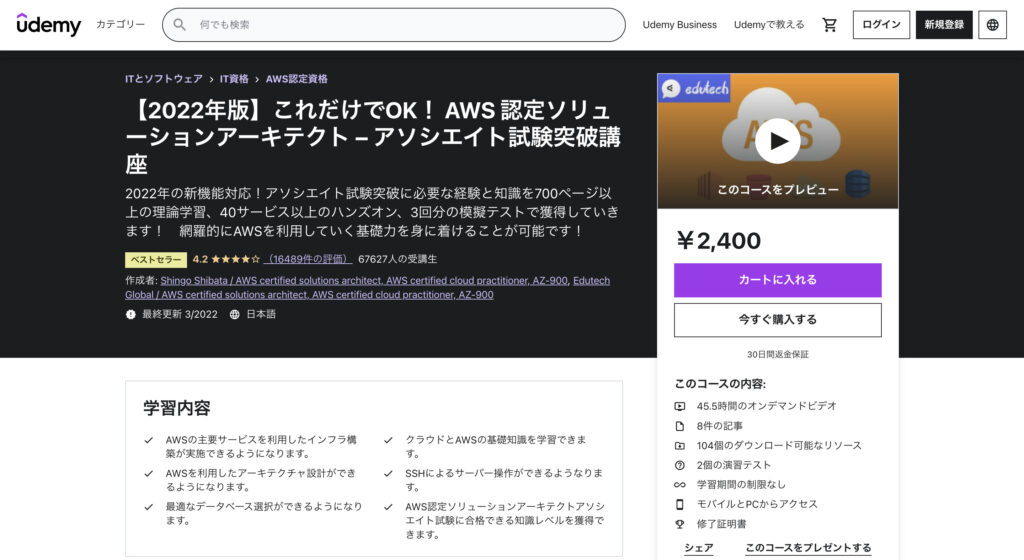
Task: Click 2個の演習テスト text
Action: click(733, 465)
